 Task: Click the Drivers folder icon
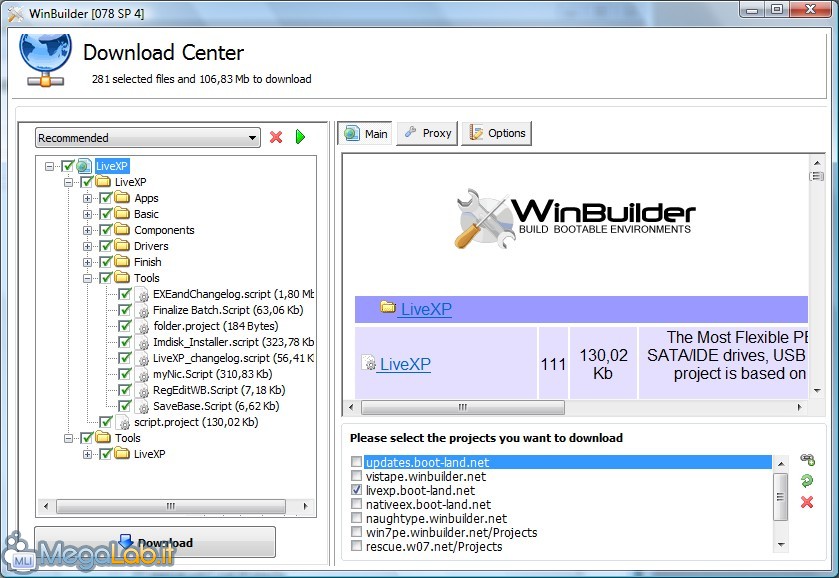tap(122, 246)
